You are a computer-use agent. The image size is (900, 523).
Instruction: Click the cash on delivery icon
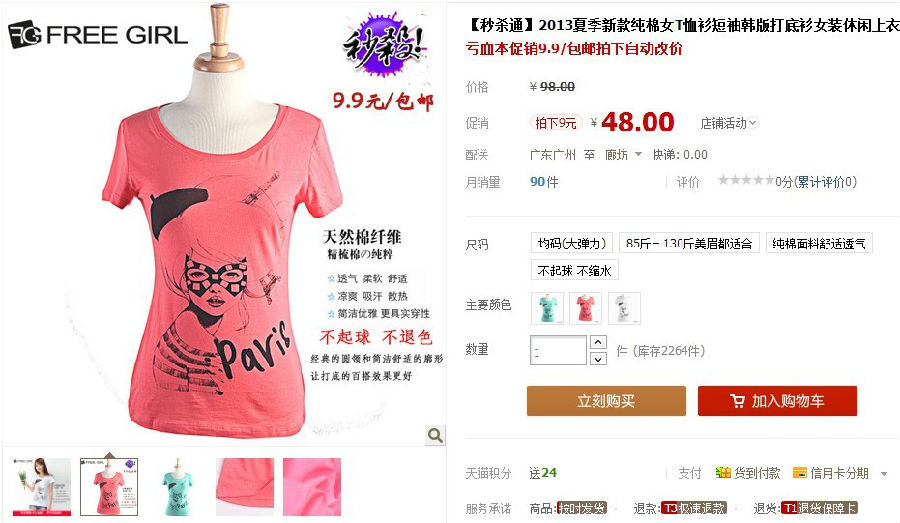click(723, 472)
